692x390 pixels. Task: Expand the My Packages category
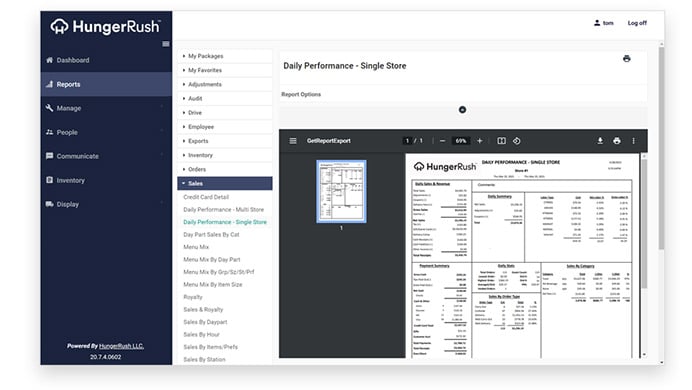coord(225,56)
